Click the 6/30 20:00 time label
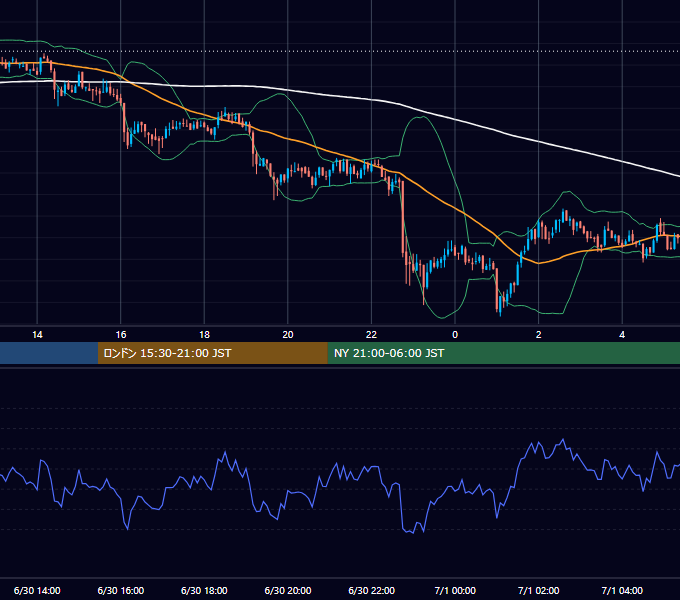The width and height of the screenshot is (680, 600). pos(288,590)
